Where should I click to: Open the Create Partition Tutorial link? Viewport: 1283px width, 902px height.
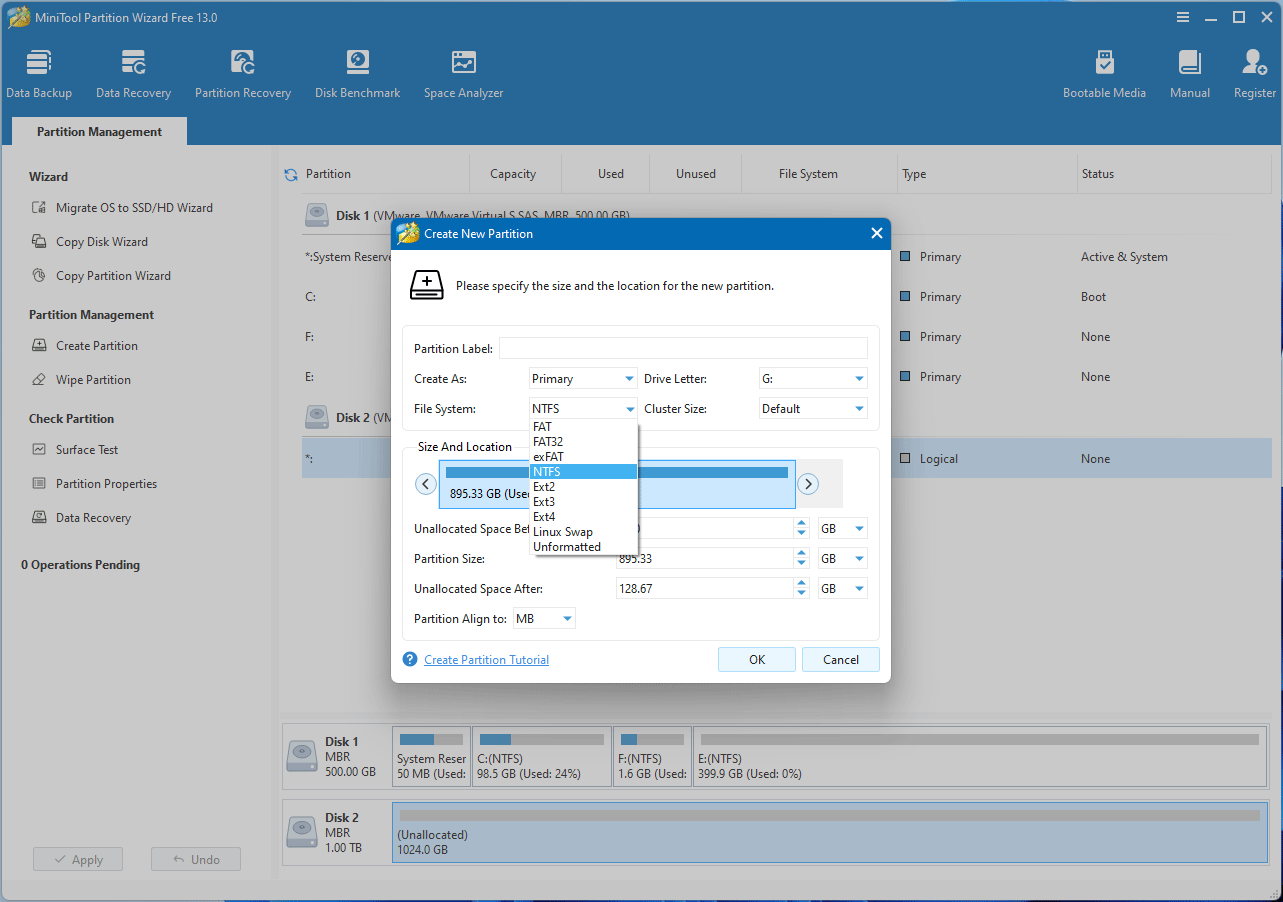click(486, 660)
